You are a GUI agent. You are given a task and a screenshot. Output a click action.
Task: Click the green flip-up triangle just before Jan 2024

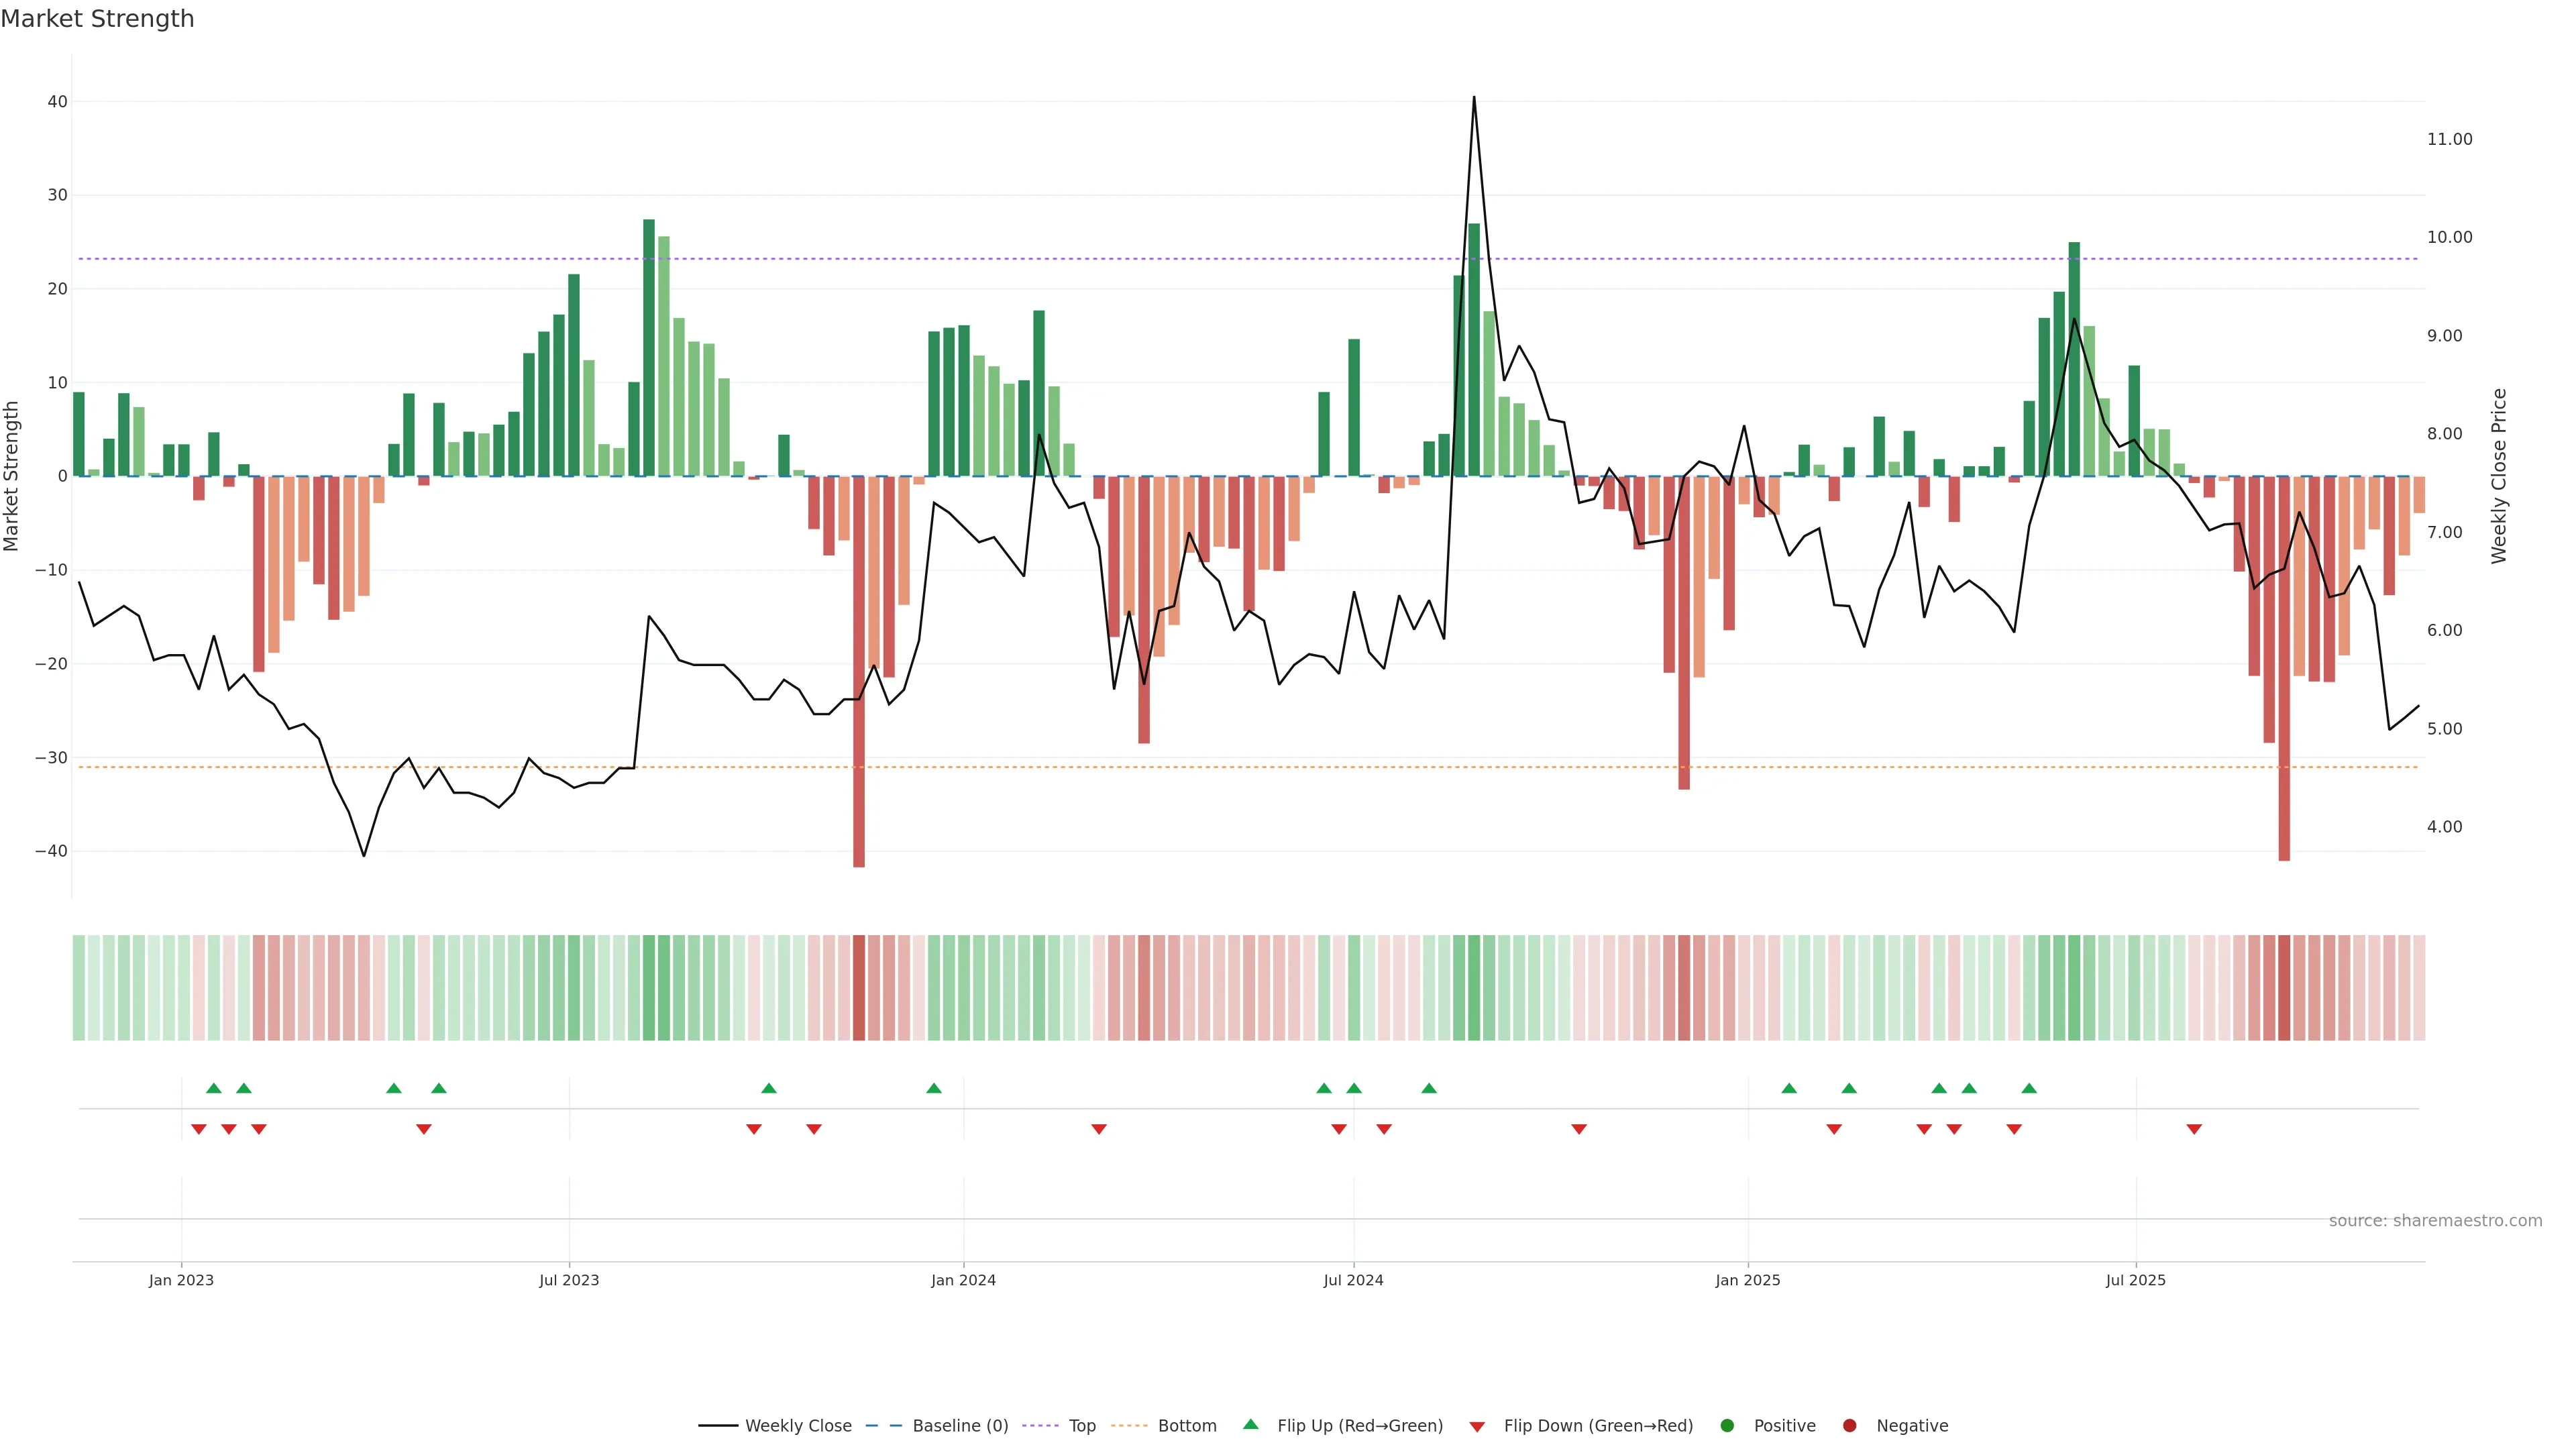coord(934,1088)
